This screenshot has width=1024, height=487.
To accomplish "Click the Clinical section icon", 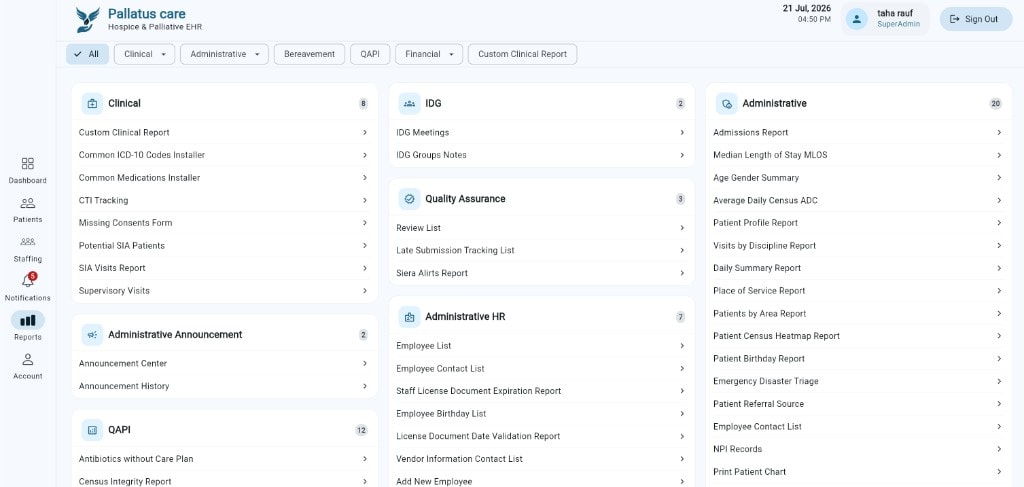I will 92,103.
